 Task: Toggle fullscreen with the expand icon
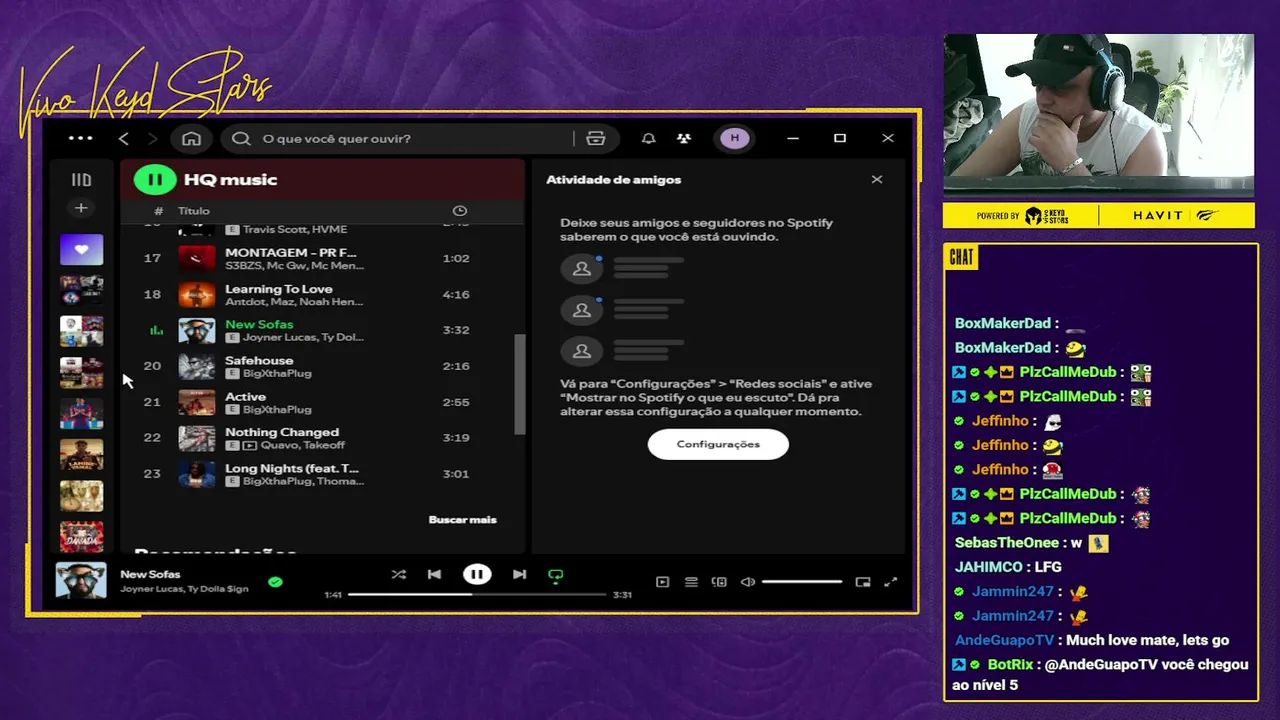[891, 582]
